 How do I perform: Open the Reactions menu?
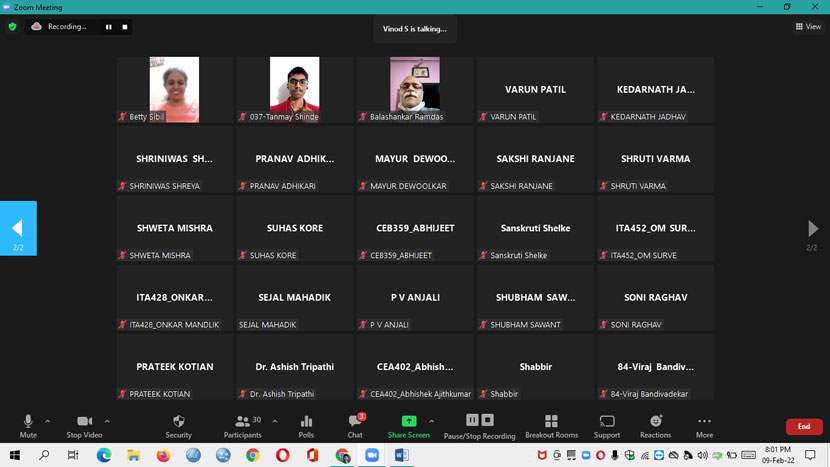(656, 426)
